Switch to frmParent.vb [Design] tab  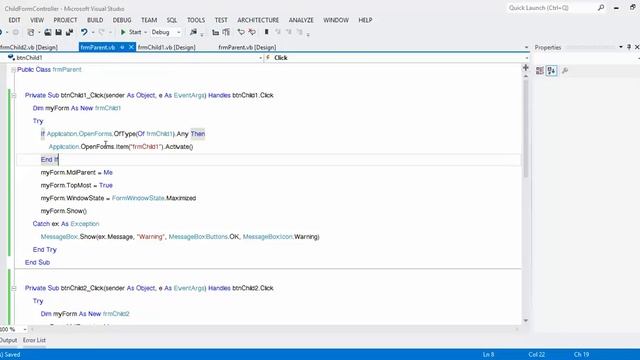pos(247,47)
